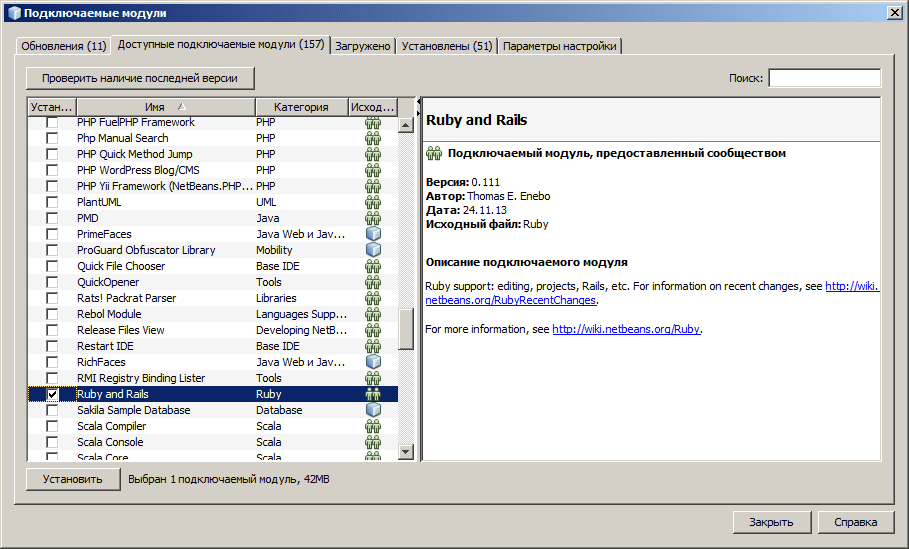
Task: Select the Rebol Module row name
Action: click(109, 314)
